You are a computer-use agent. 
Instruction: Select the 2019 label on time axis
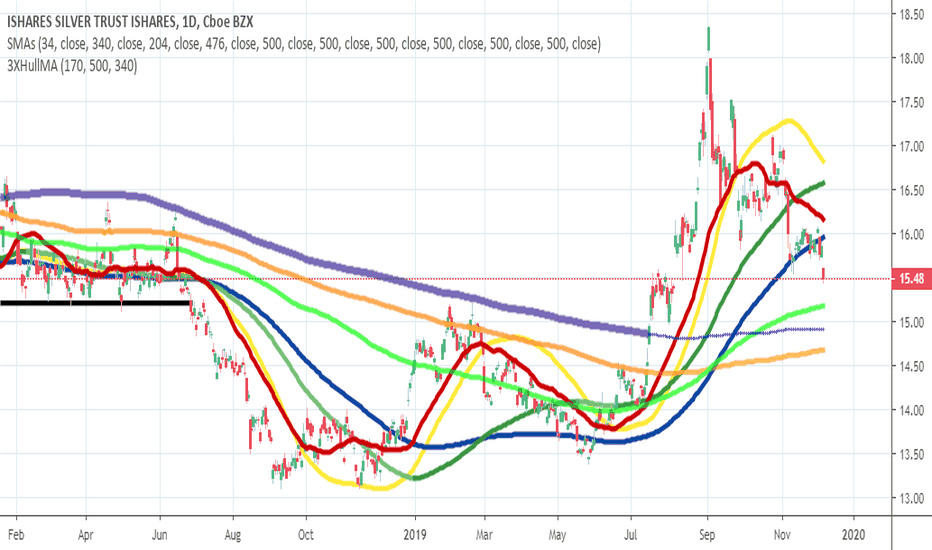pos(415,535)
